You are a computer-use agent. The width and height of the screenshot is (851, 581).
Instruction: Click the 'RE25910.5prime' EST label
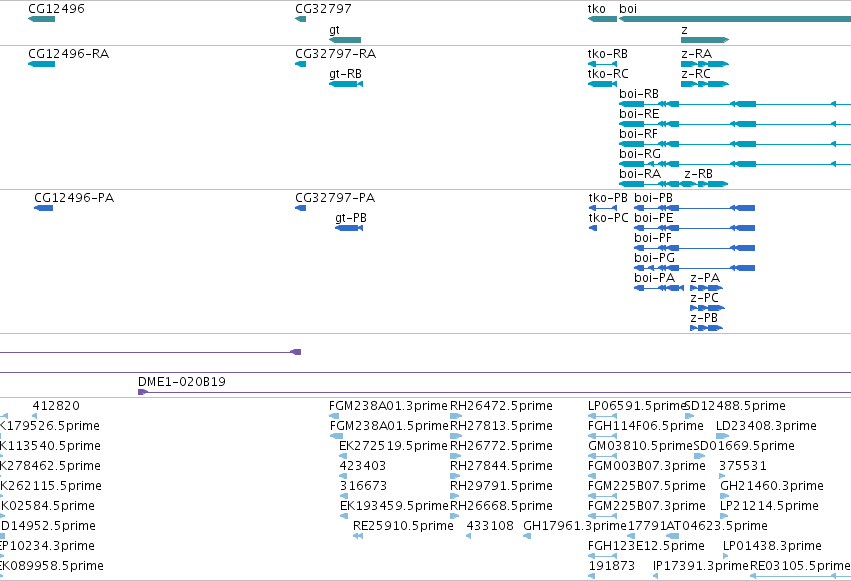(403, 526)
